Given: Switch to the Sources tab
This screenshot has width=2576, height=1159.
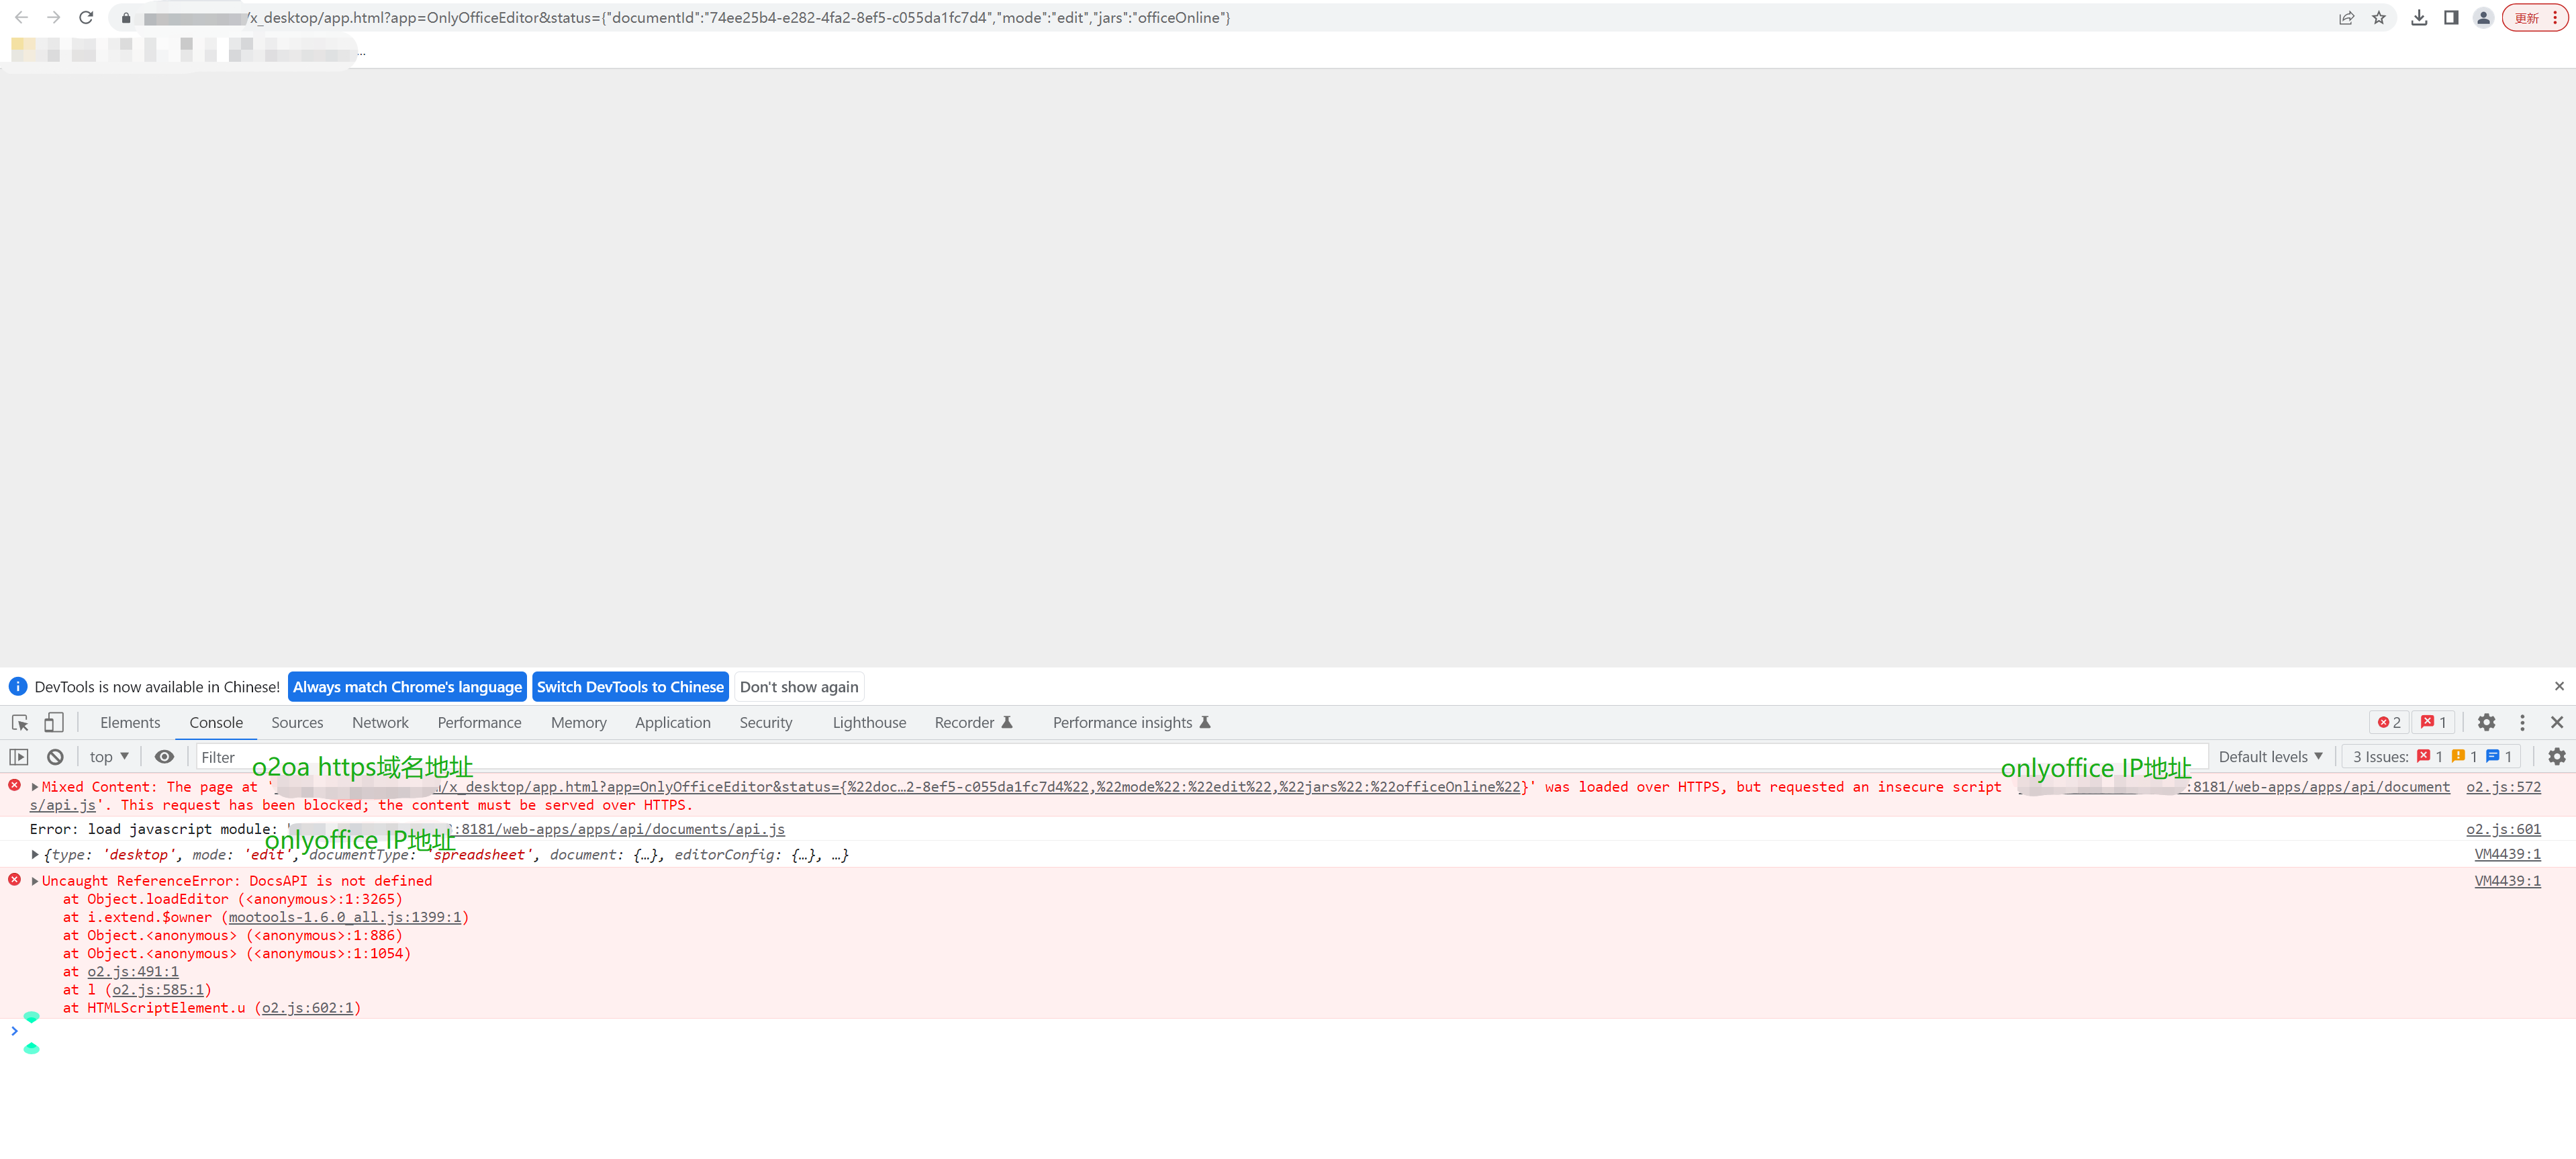Looking at the screenshot, I should [297, 722].
